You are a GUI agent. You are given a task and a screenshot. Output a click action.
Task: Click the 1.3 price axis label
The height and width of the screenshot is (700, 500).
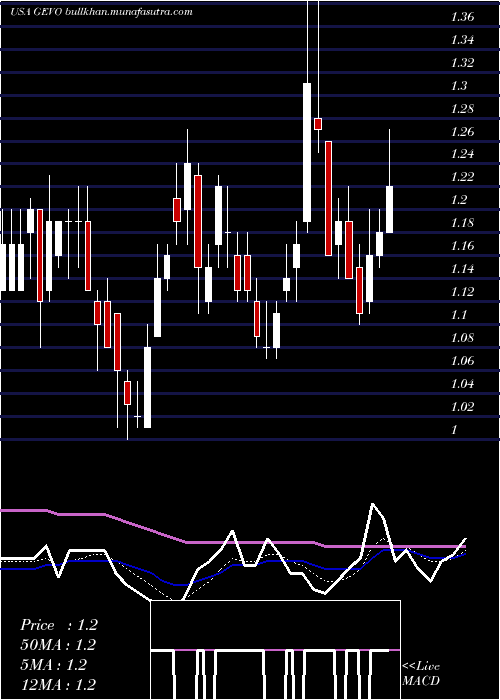pyautogui.click(x=459, y=86)
